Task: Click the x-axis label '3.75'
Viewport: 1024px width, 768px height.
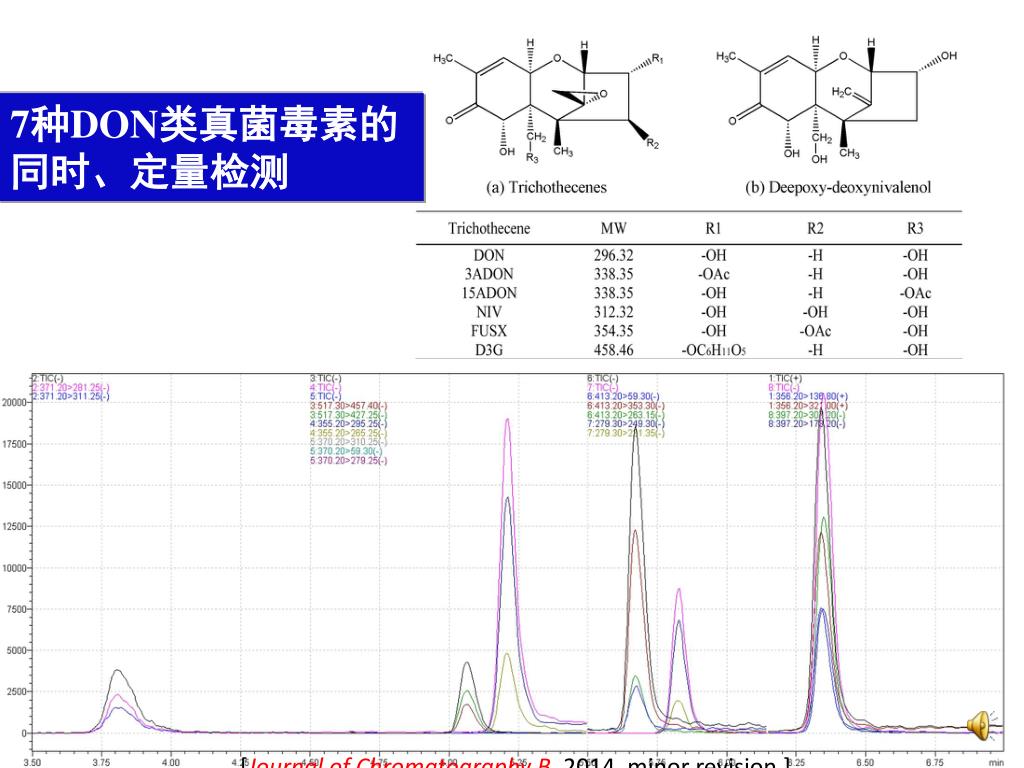Action: click(101, 762)
